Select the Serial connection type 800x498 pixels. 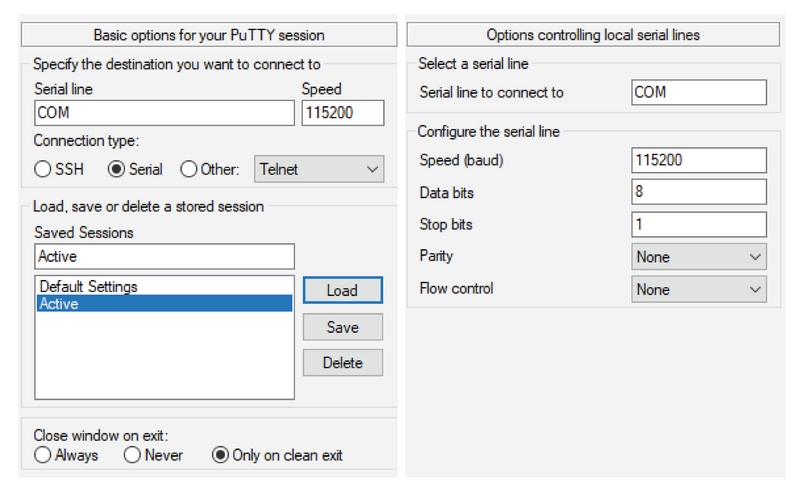(116, 170)
